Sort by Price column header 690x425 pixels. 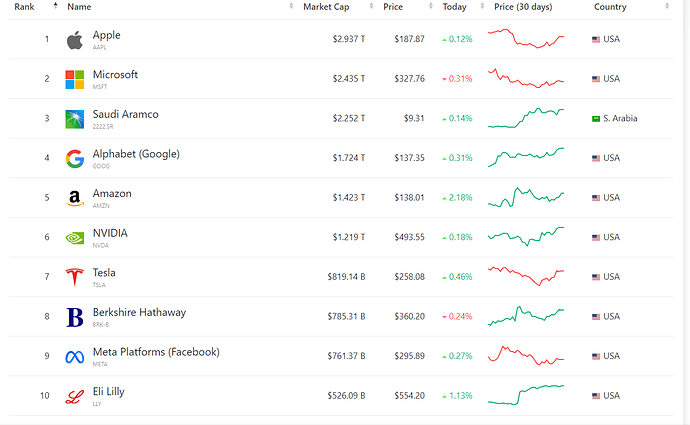click(x=394, y=7)
